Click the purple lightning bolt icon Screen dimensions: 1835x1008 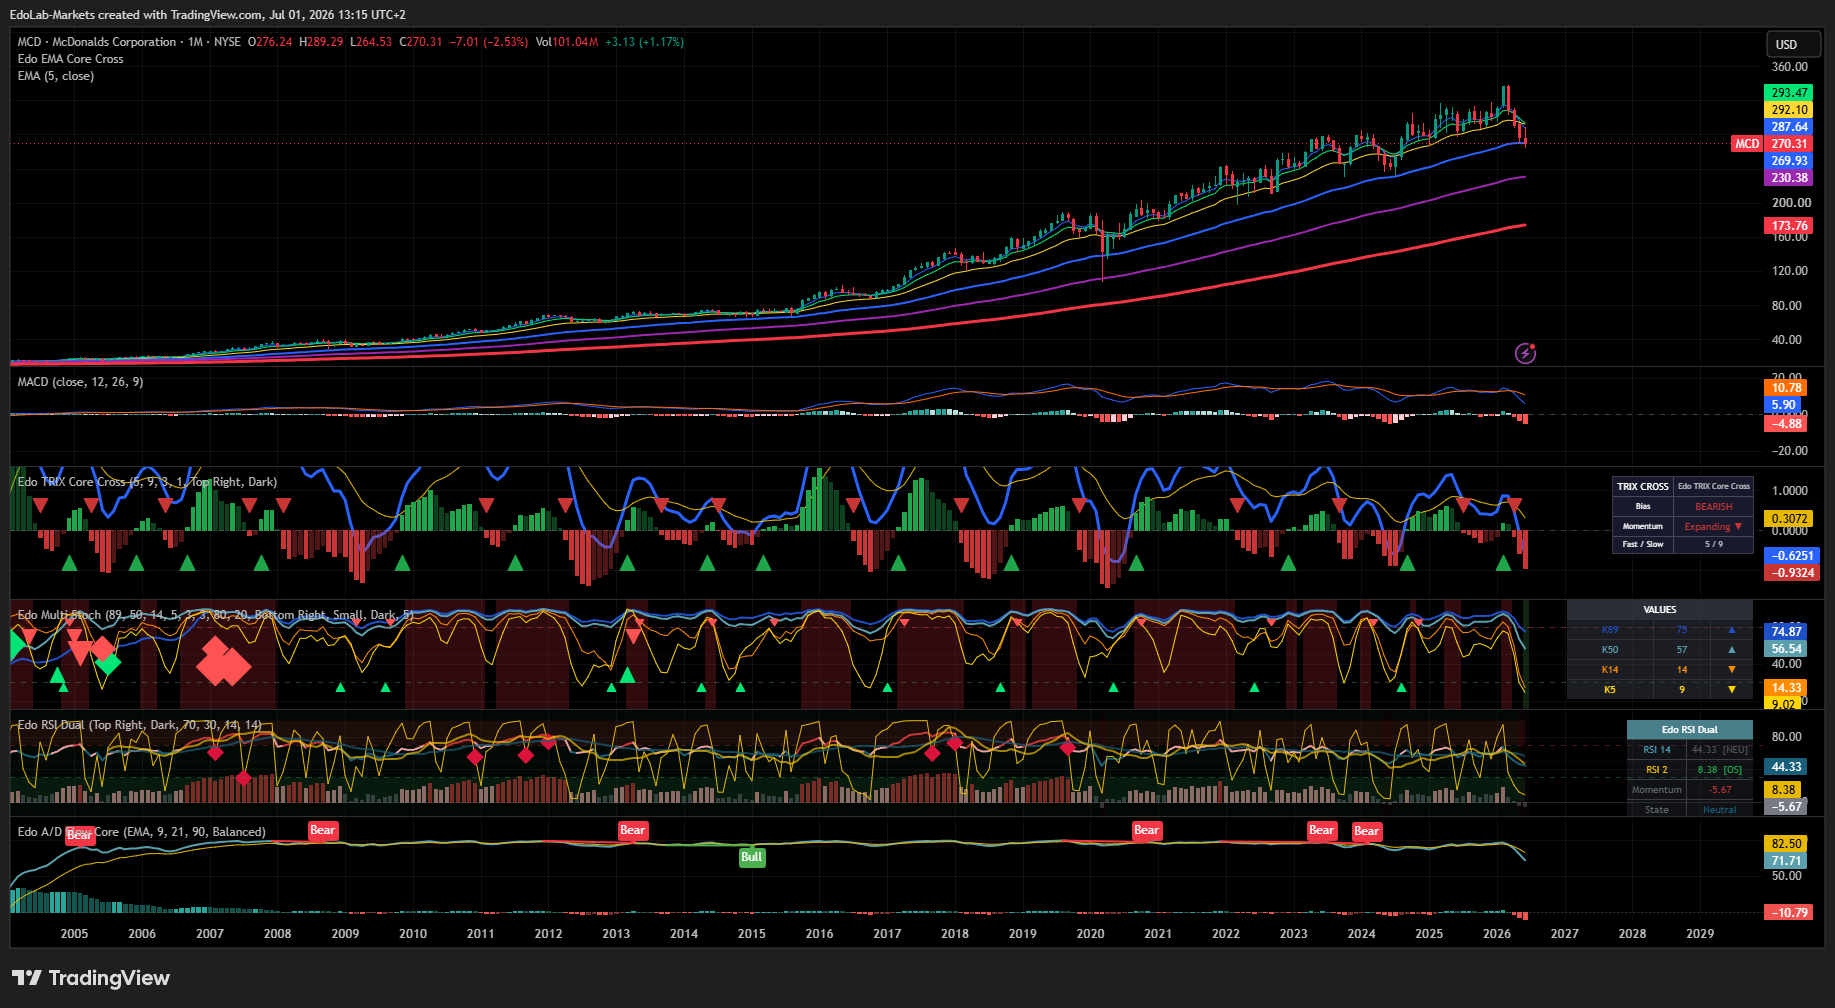coord(1525,352)
